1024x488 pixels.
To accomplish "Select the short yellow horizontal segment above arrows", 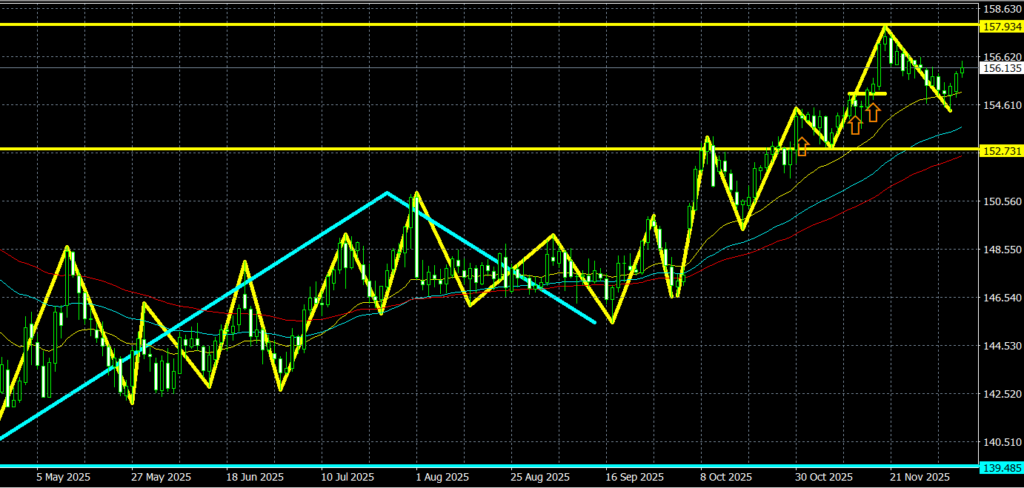I will (867, 94).
